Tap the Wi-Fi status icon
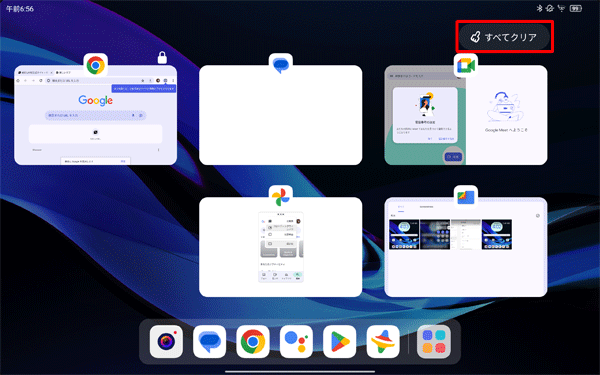 pos(561,8)
